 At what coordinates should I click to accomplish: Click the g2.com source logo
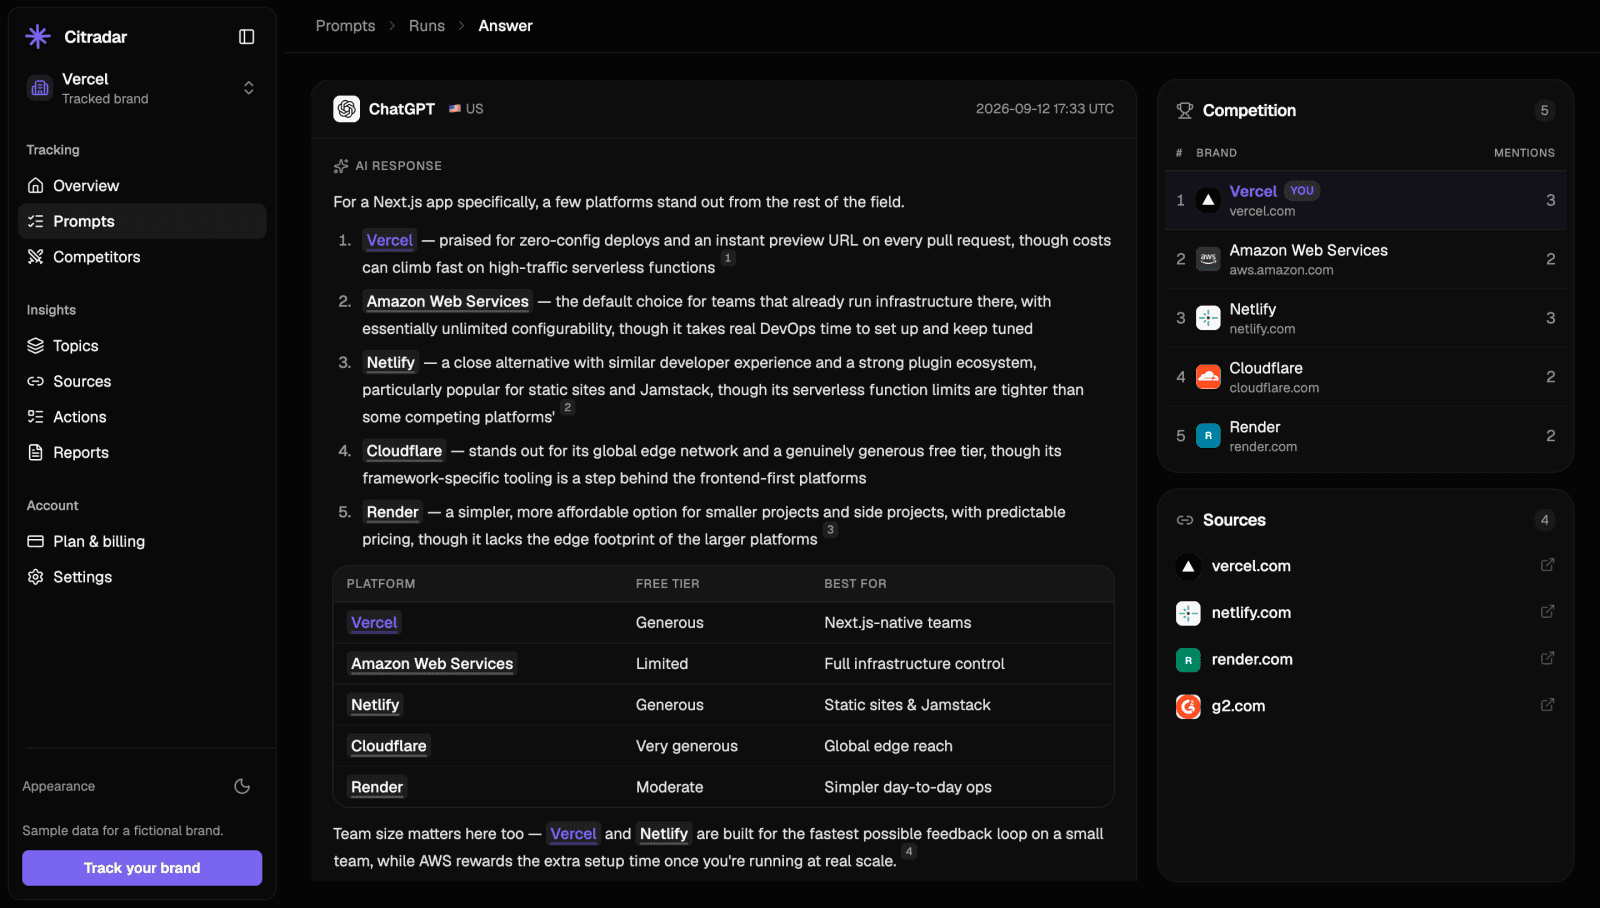coord(1188,706)
